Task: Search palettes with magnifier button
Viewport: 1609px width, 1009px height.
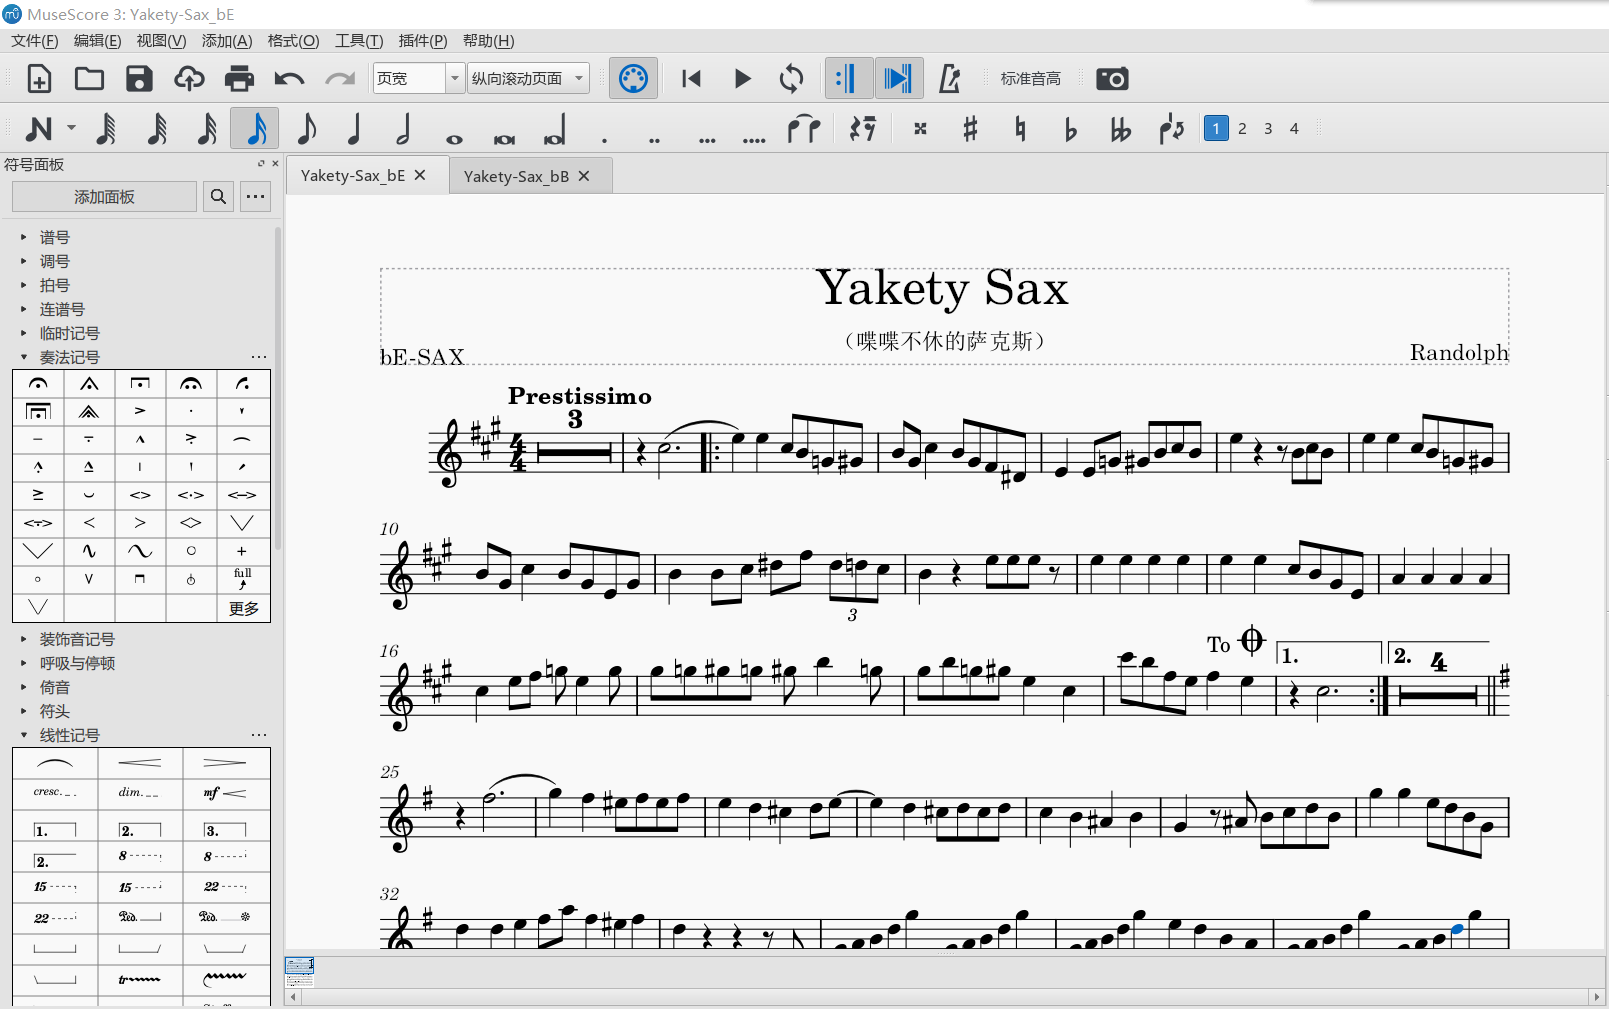Action: click(218, 197)
